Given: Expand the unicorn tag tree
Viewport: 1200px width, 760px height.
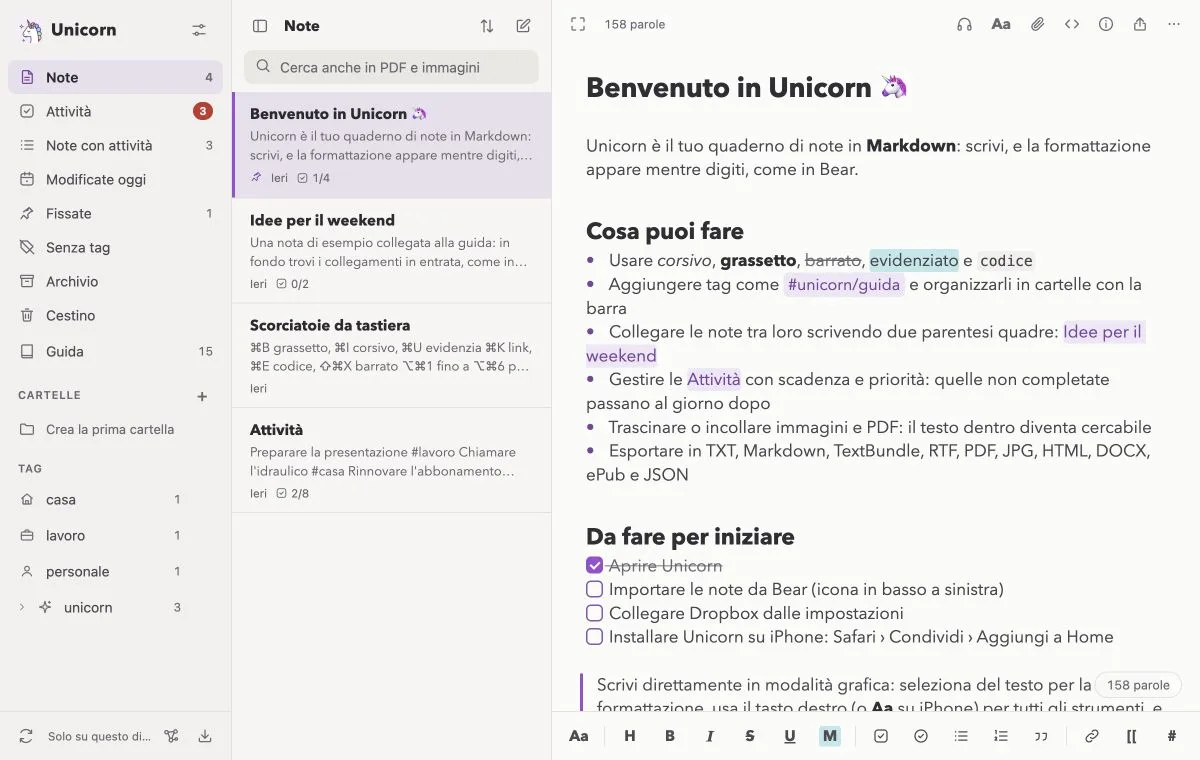Looking at the screenshot, I should coord(22,607).
